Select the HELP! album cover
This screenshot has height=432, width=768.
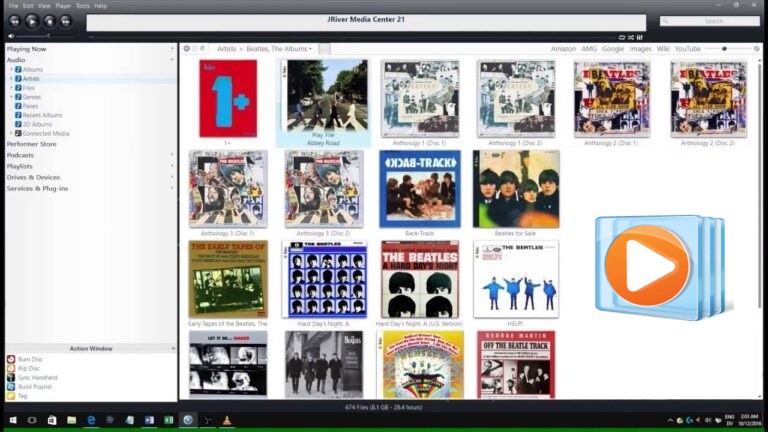click(516, 279)
